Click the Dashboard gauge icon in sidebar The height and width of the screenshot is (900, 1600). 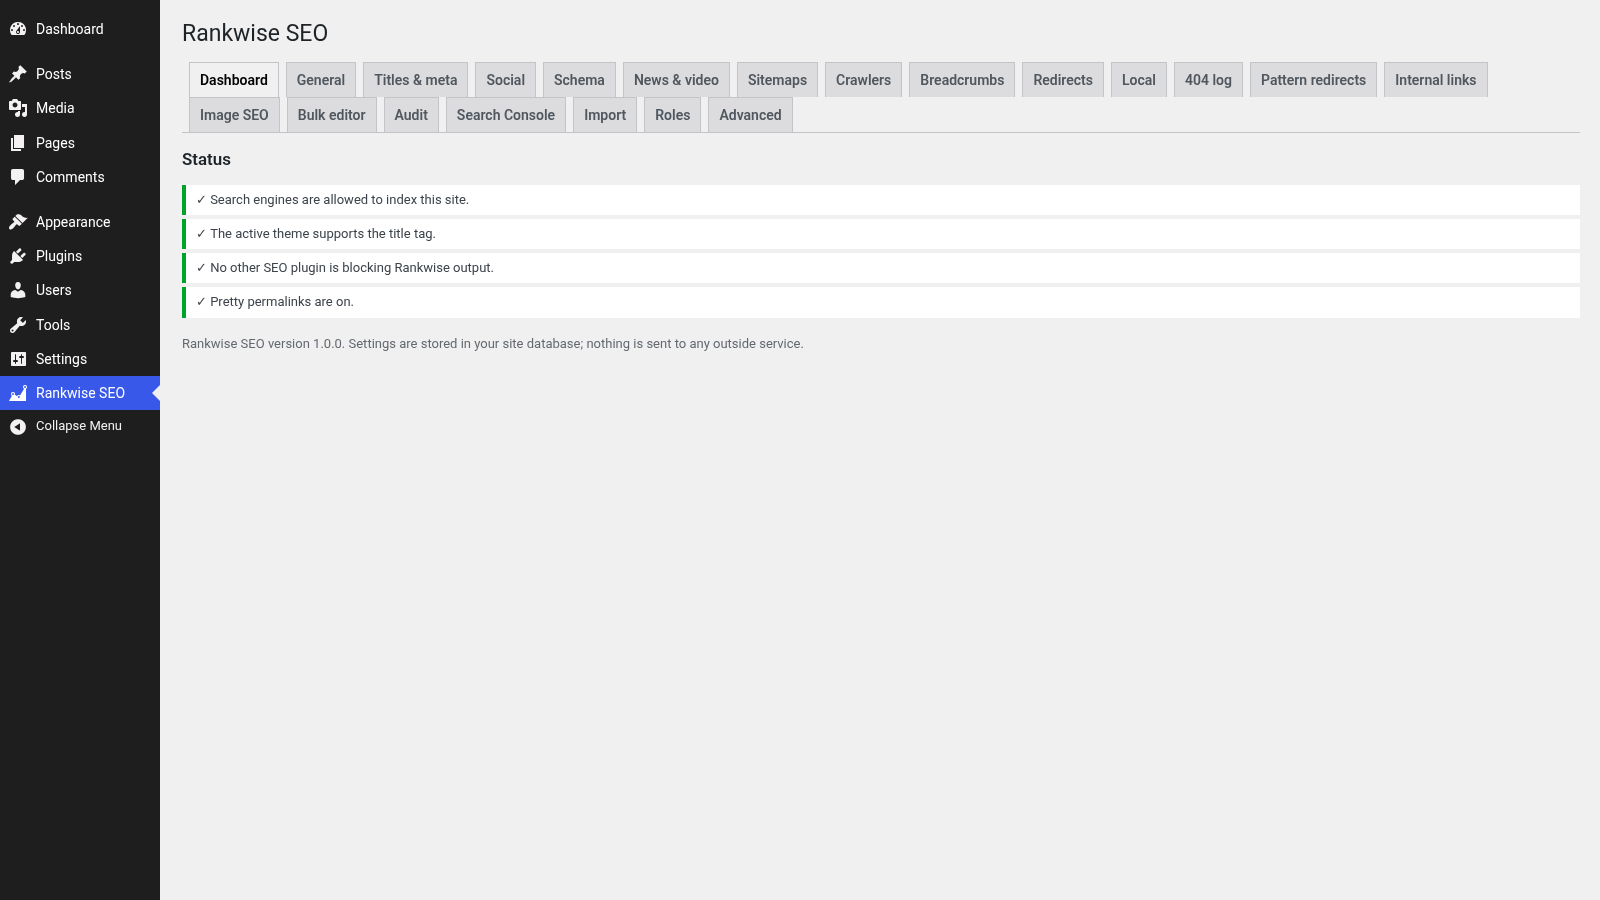pos(18,29)
